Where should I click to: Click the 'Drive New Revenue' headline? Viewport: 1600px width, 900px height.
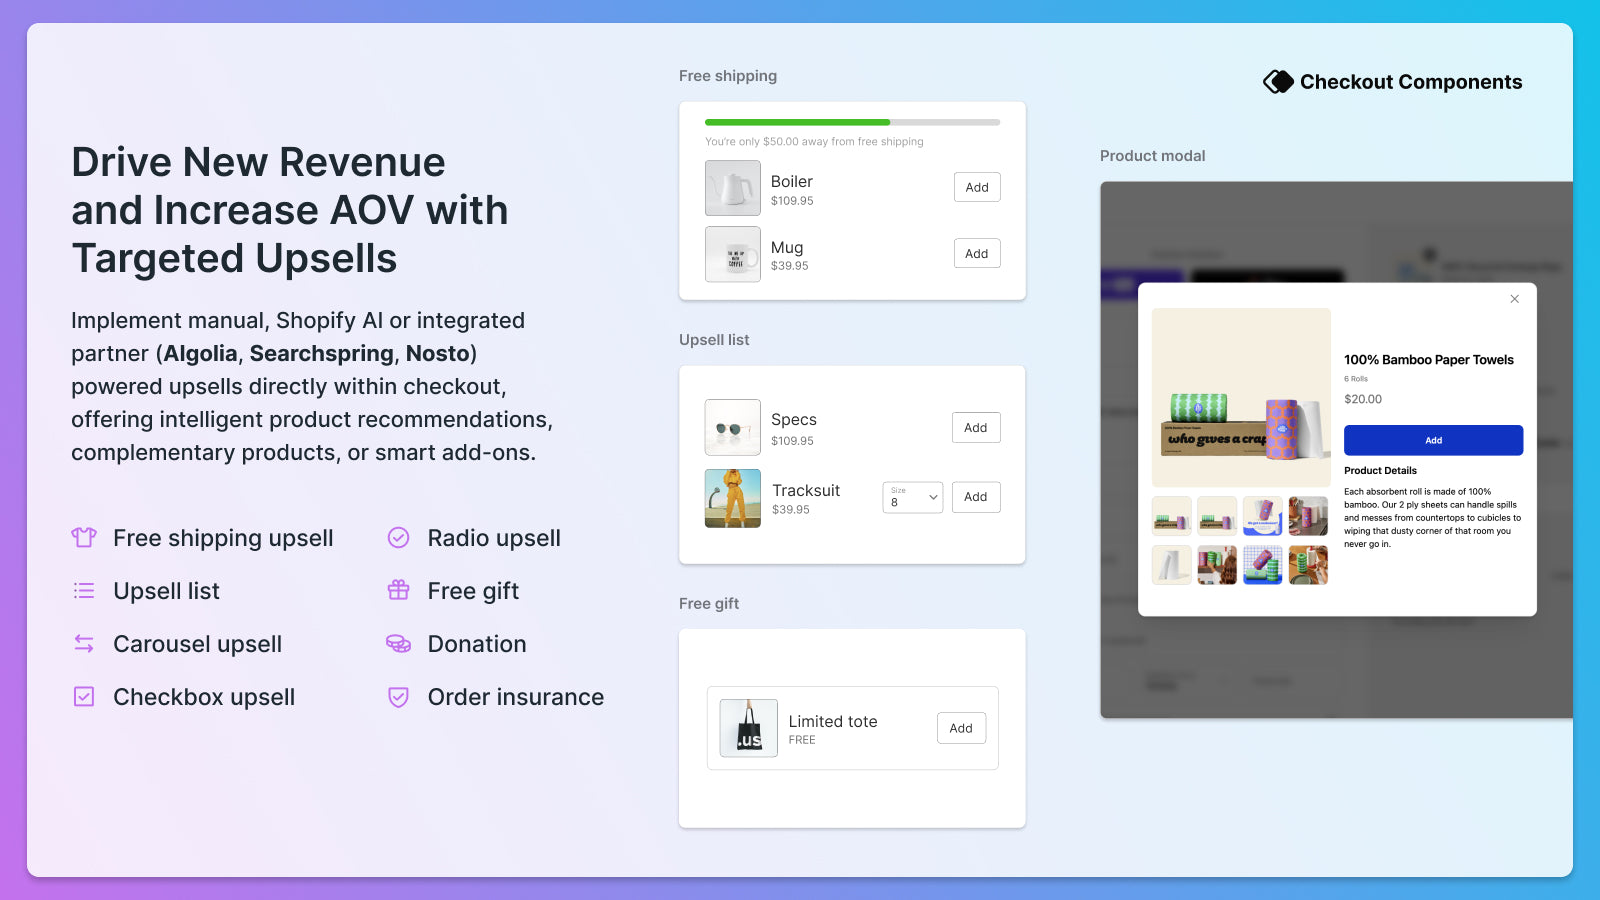[258, 162]
